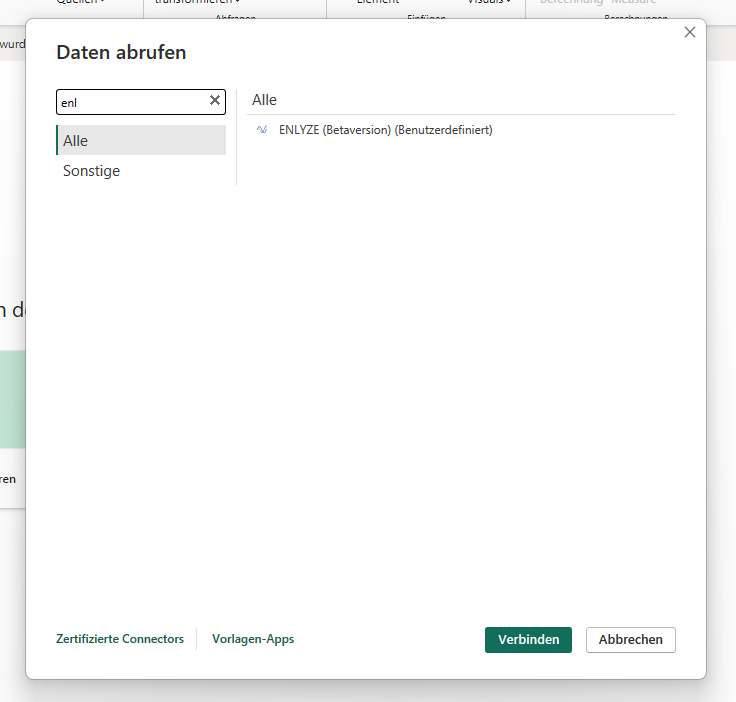Viewport: 736px width, 702px height.
Task: Click the Element item in the ribbon
Action: 377,3
